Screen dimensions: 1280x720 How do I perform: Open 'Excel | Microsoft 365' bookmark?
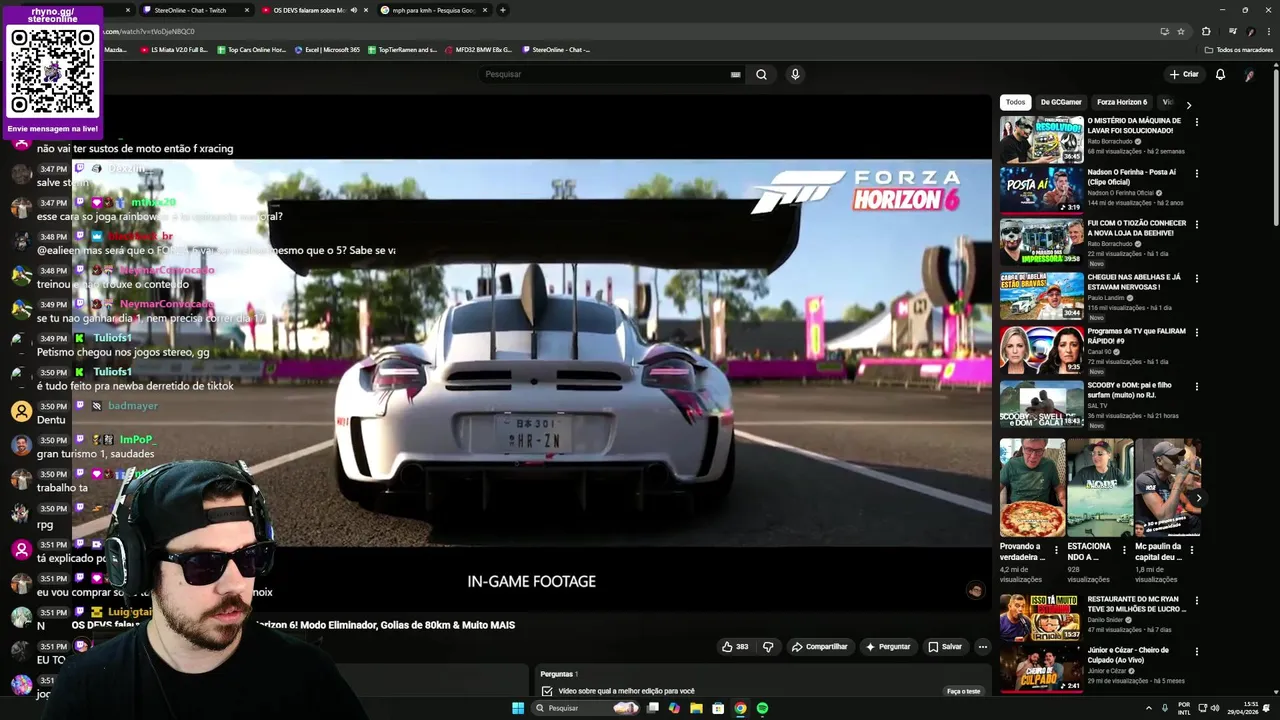click(x=327, y=50)
